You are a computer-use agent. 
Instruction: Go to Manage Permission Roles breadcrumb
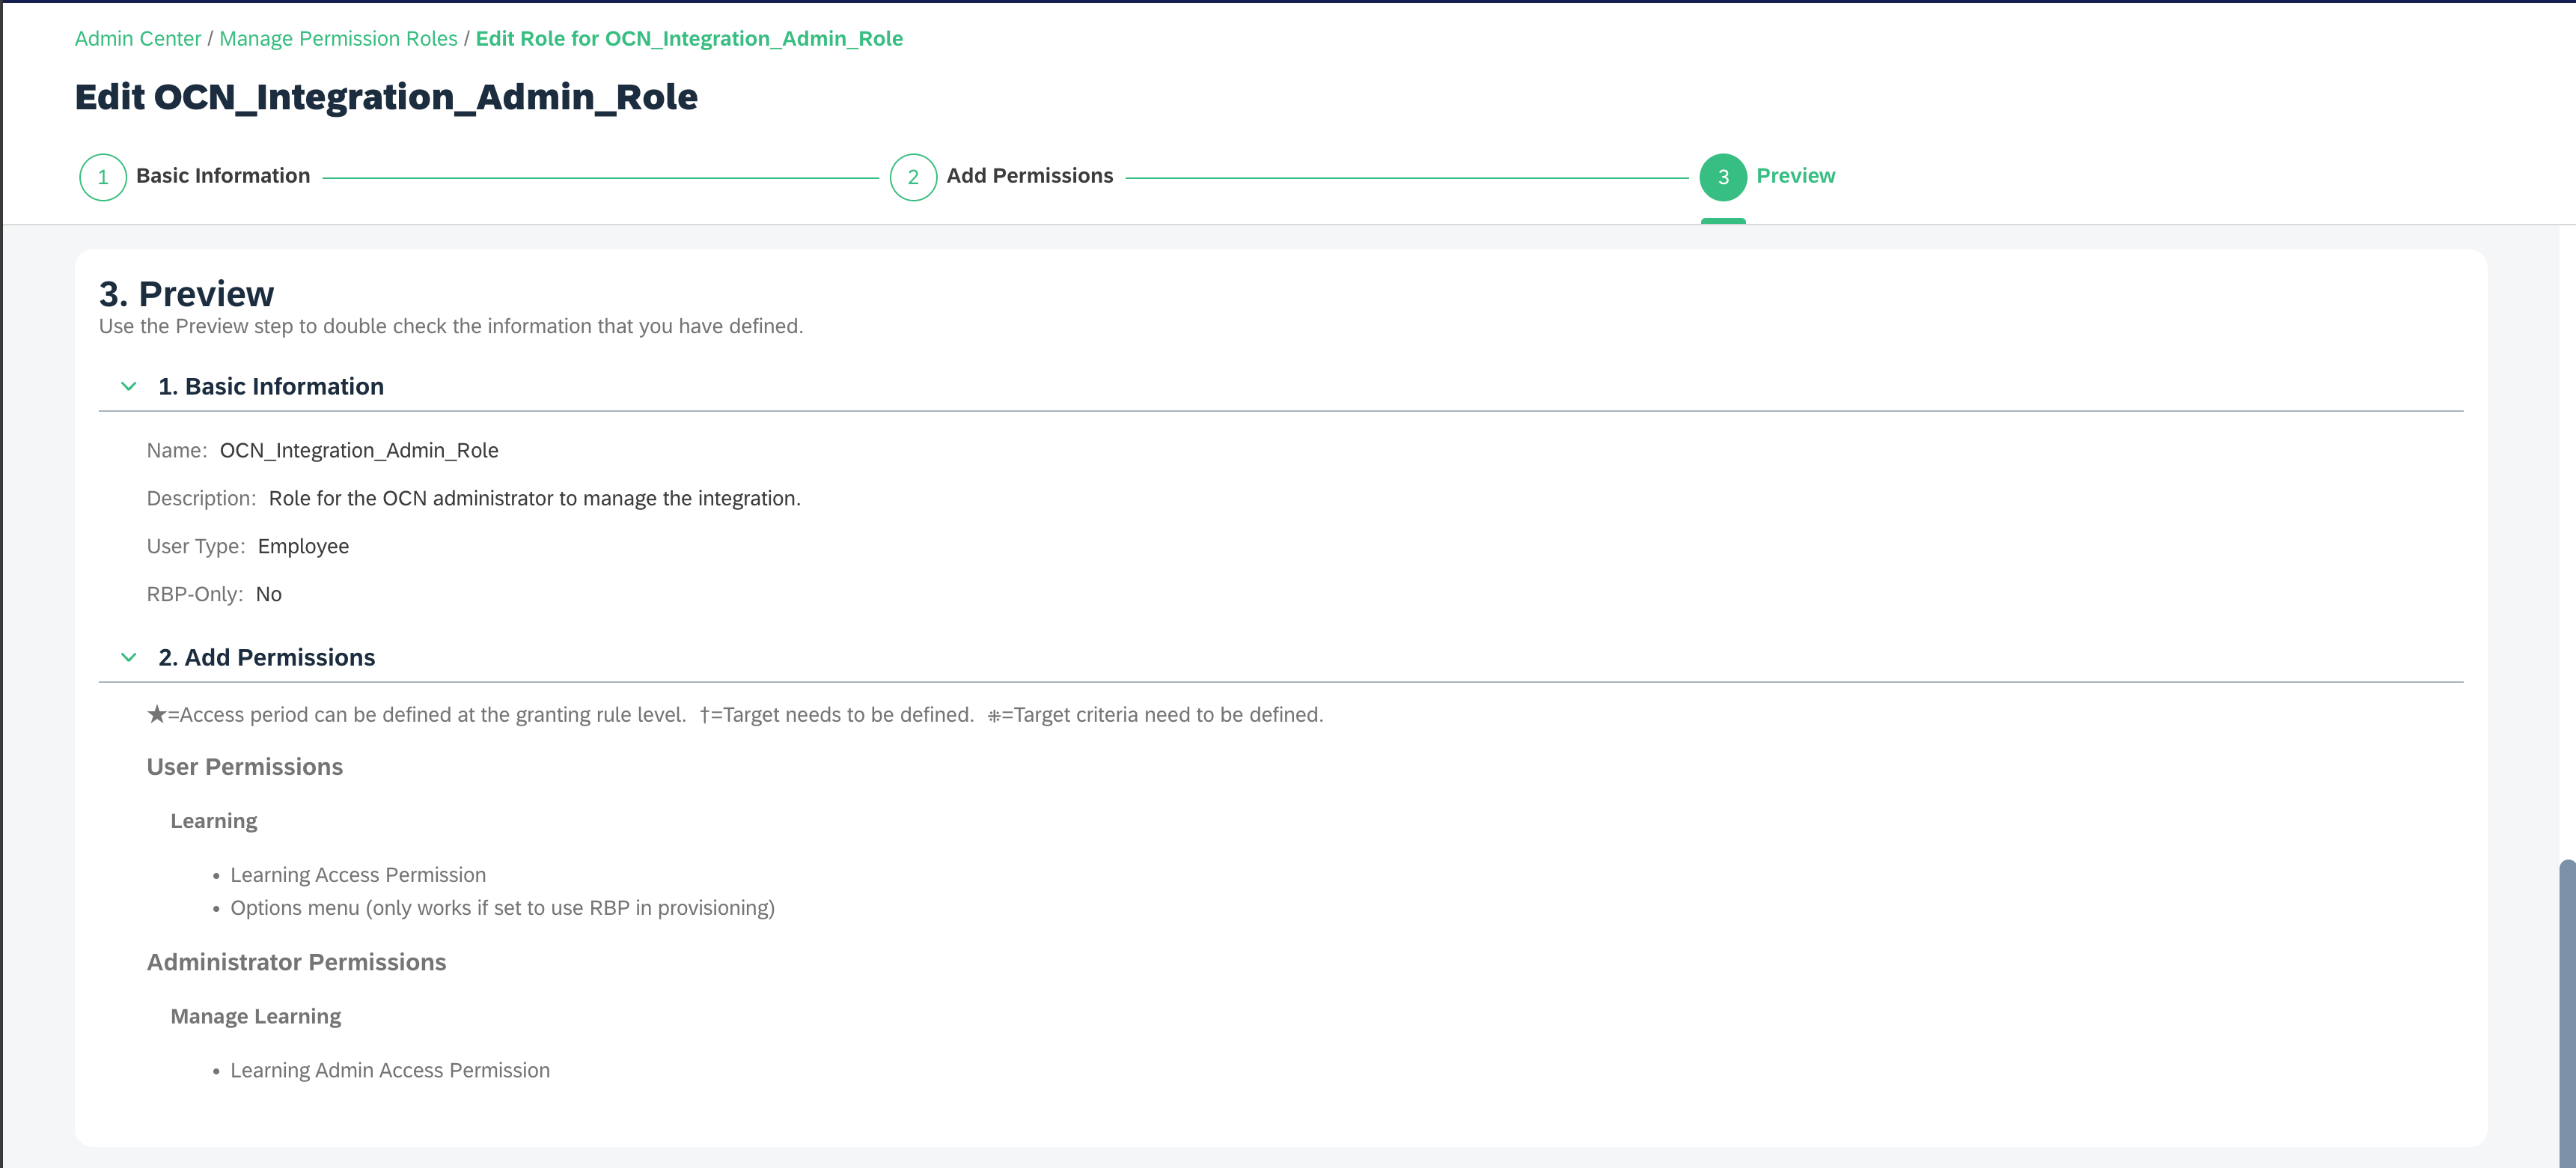(x=338, y=38)
